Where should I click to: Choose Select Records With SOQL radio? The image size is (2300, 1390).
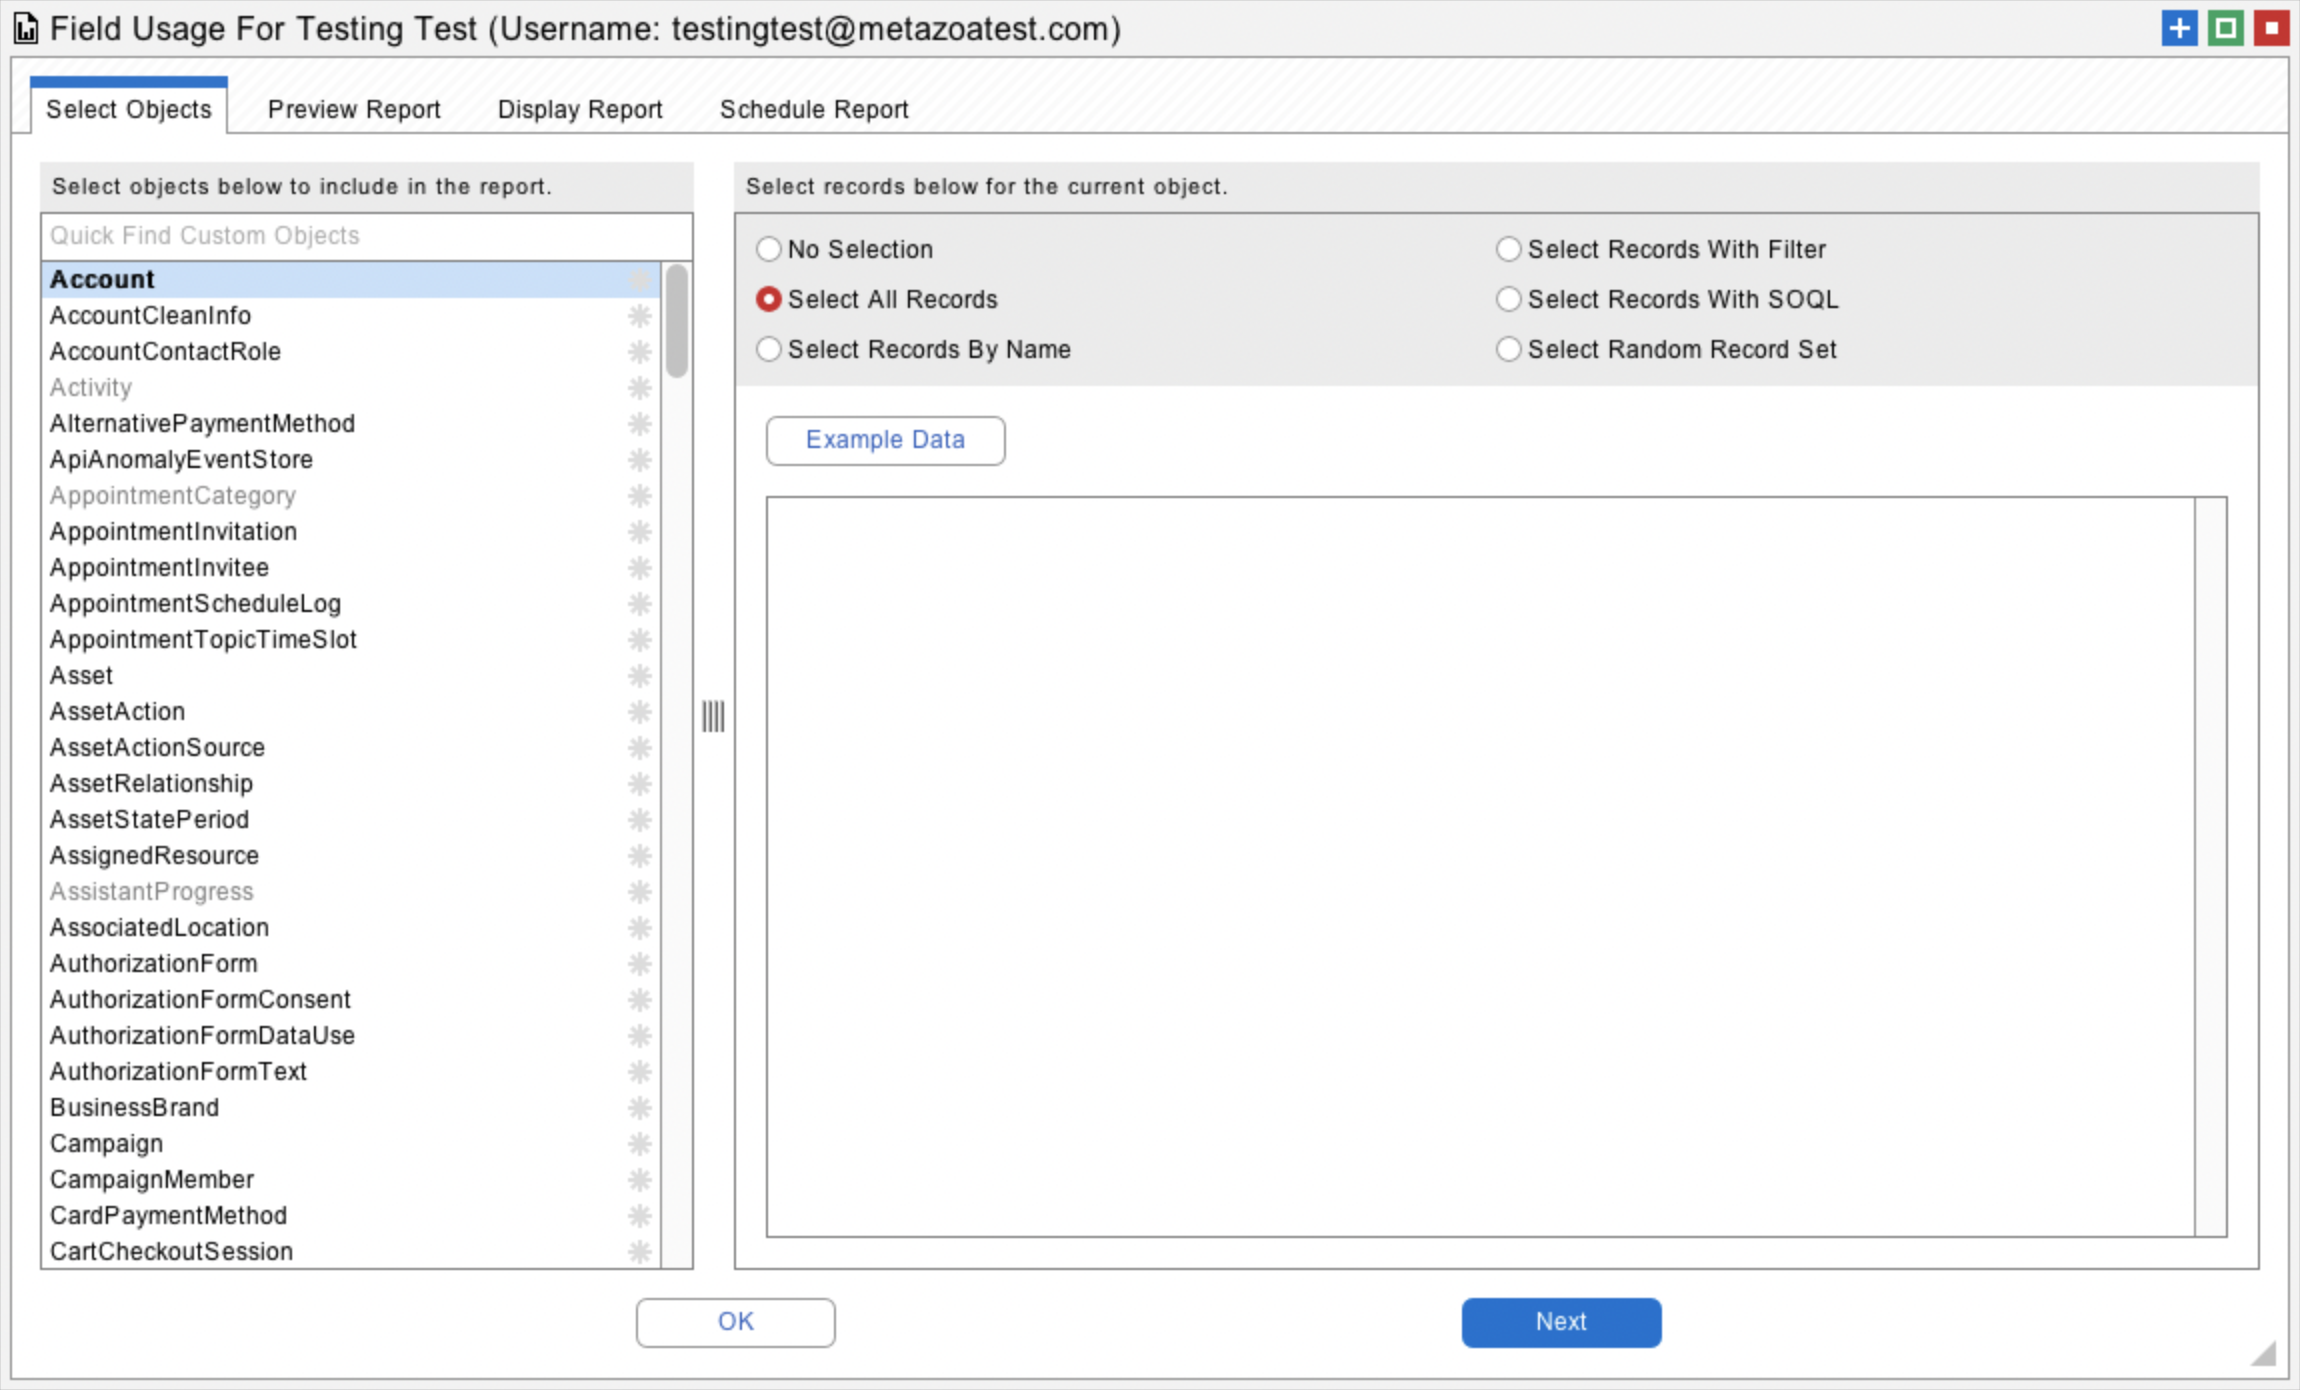point(1508,299)
